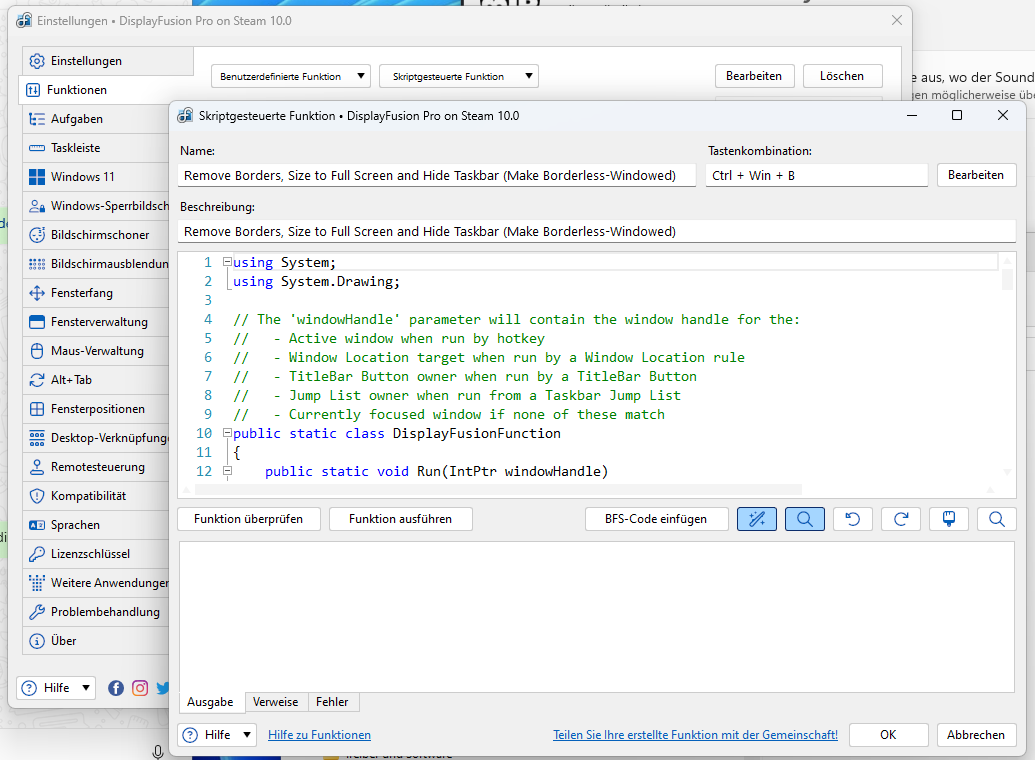
Task: Go to the Taskleiste settings
Action: point(96,148)
